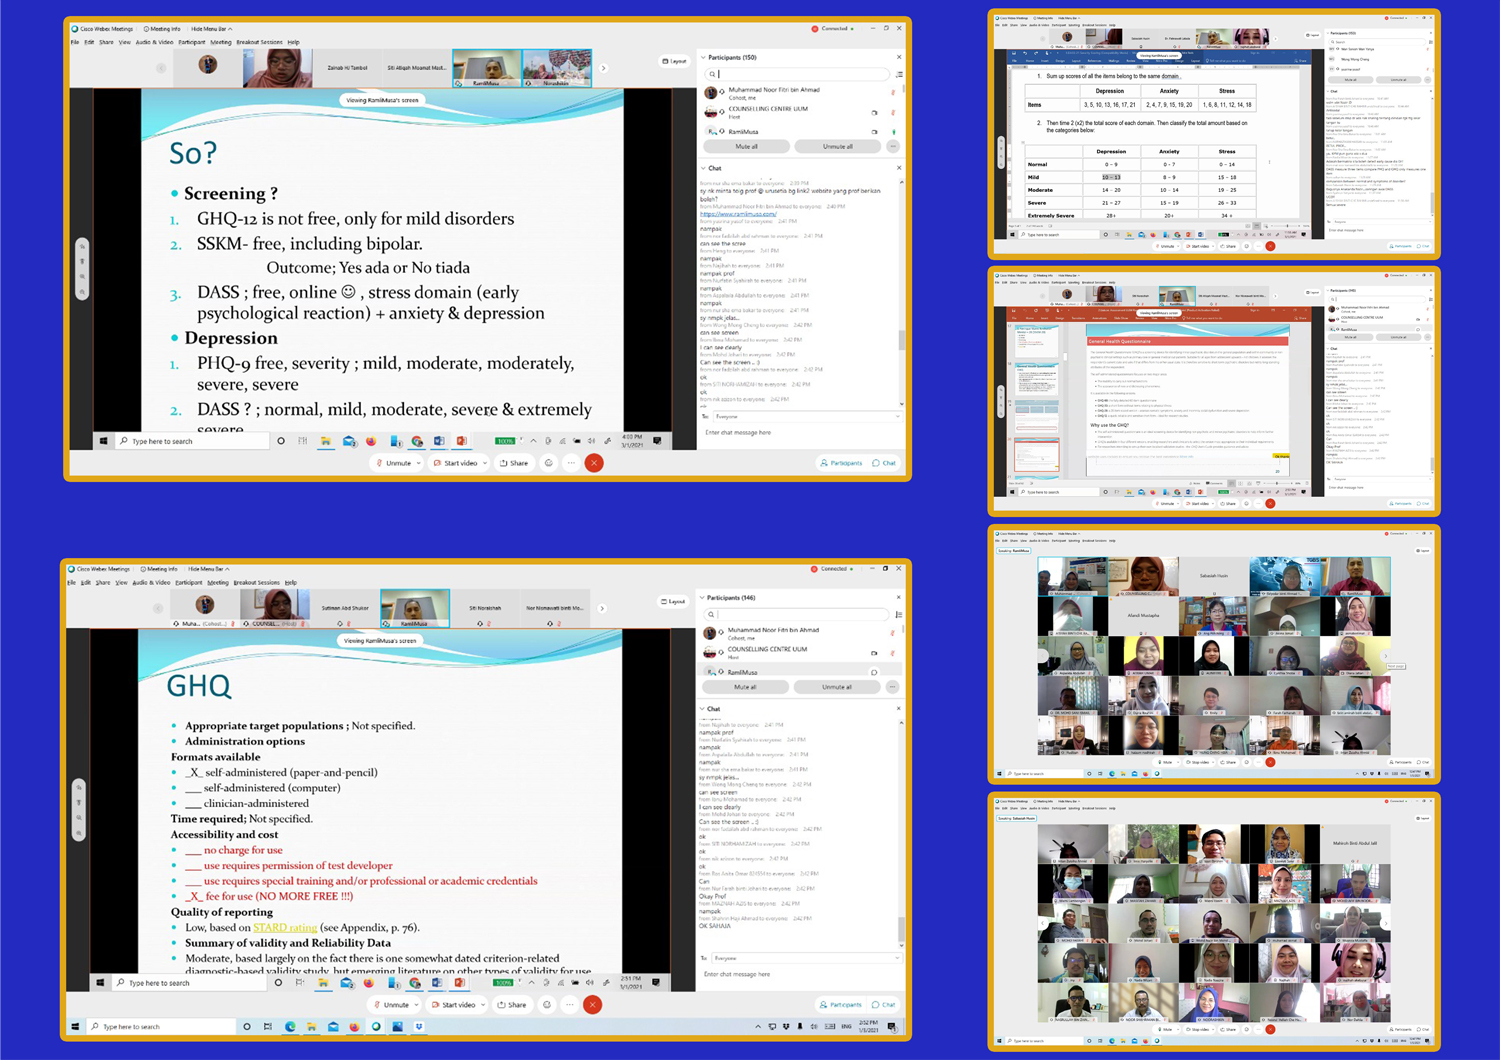Click Mute all in 'So?' slide window
Image resolution: width=1500 pixels, height=1060 pixels.
(x=746, y=146)
